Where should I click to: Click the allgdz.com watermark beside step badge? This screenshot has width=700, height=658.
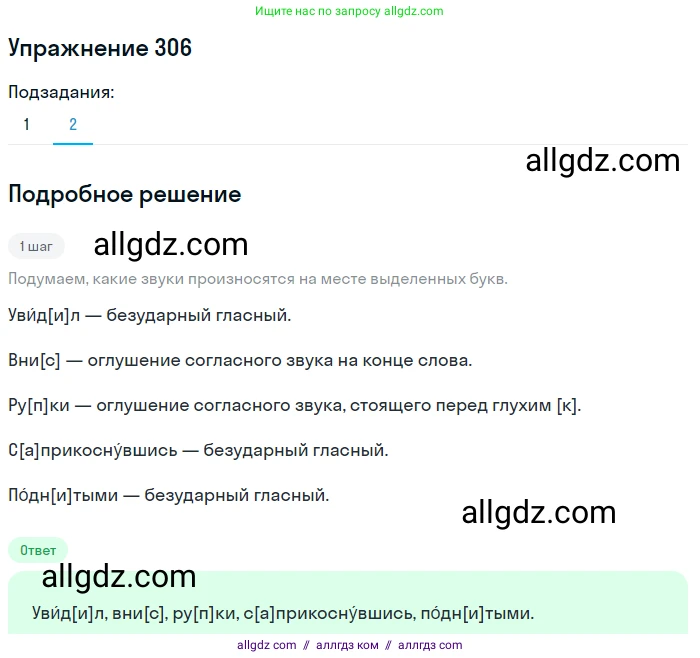pos(171,245)
